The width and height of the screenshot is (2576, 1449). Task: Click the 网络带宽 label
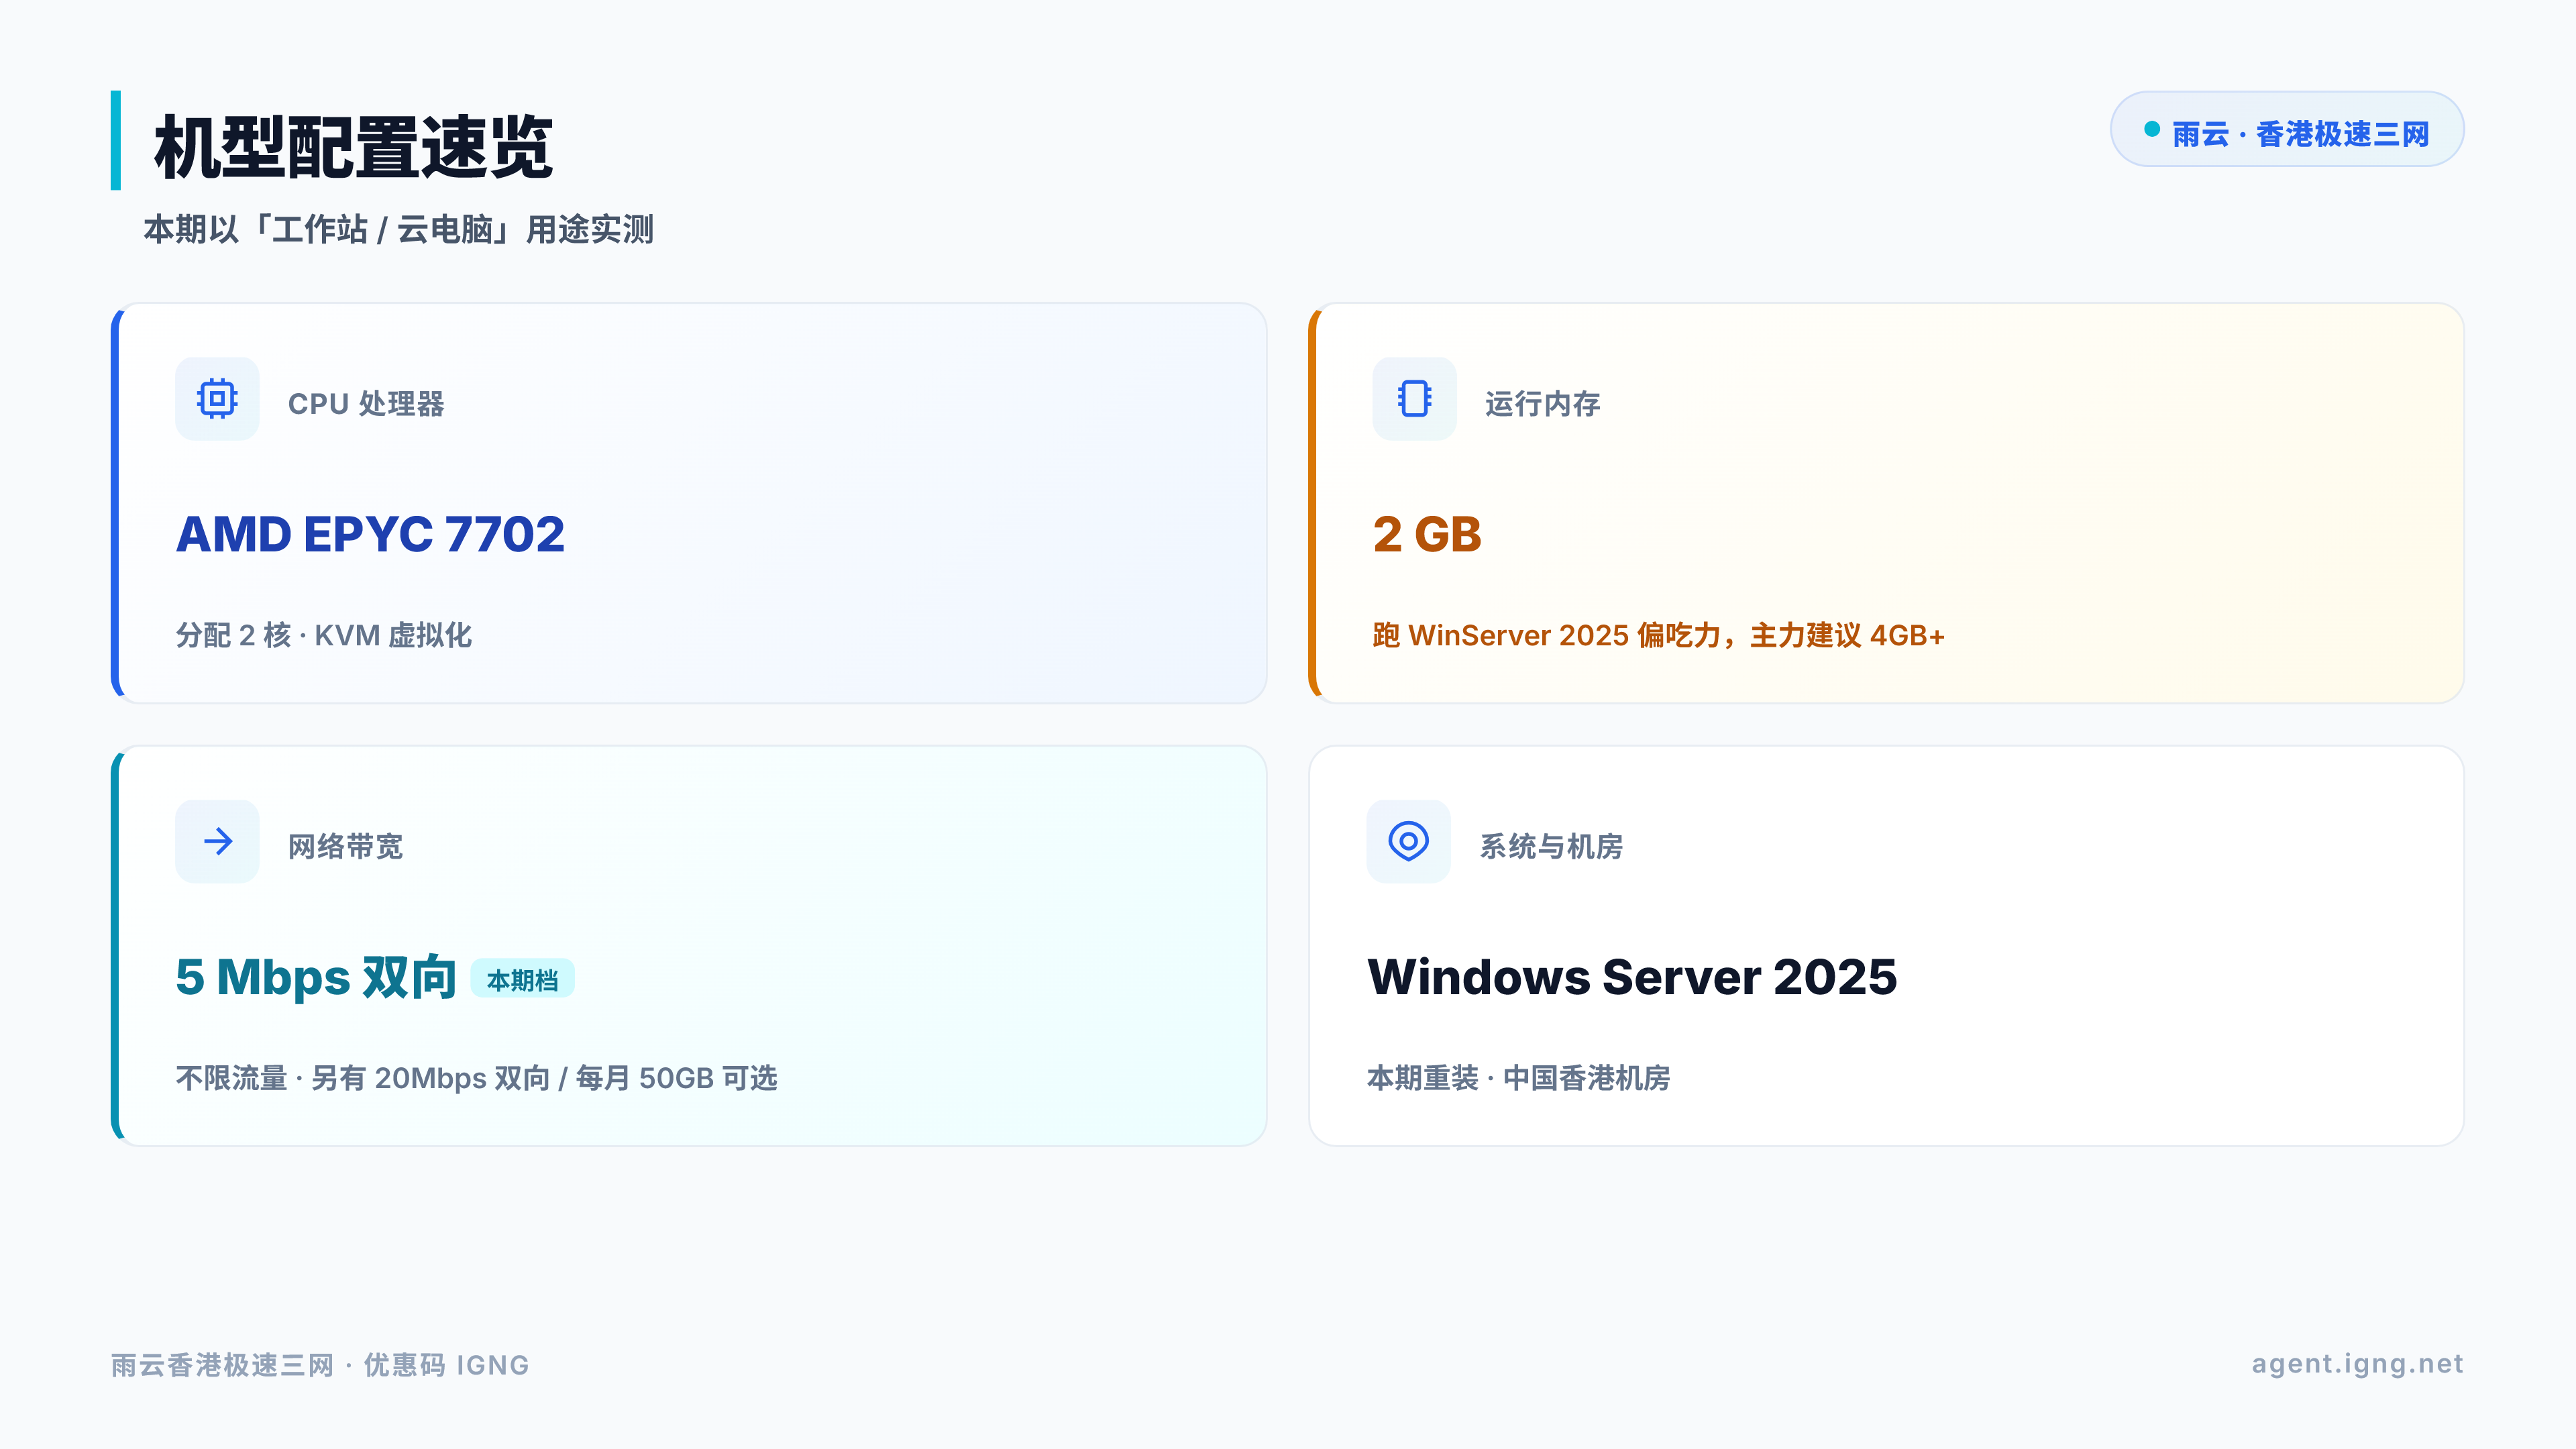[x=346, y=846]
